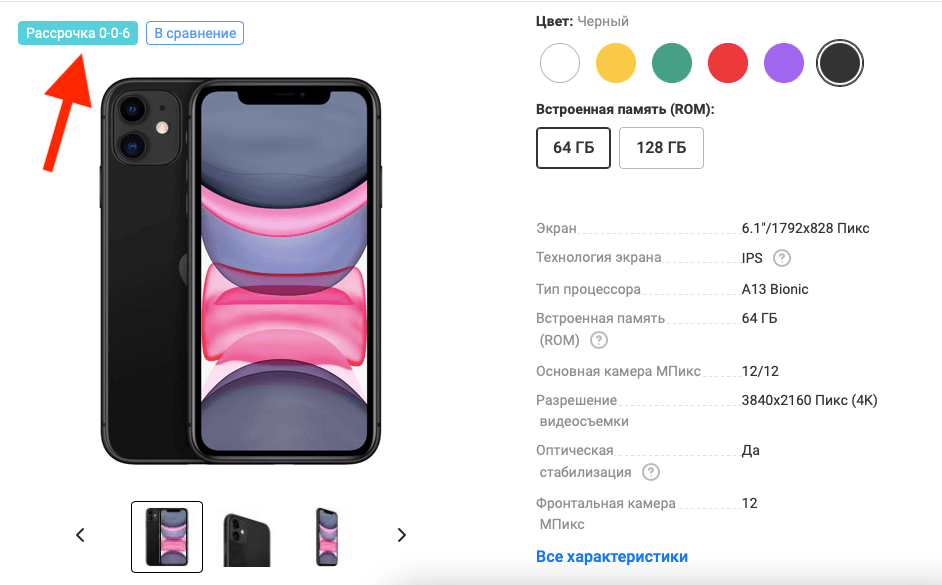Select the green color swatch
This screenshot has height=585, width=942.
click(x=672, y=63)
